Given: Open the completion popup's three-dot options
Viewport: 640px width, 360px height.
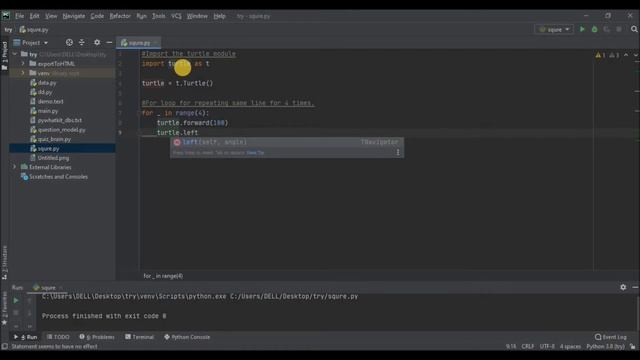Looking at the screenshot, I should [x=398, y=152].
